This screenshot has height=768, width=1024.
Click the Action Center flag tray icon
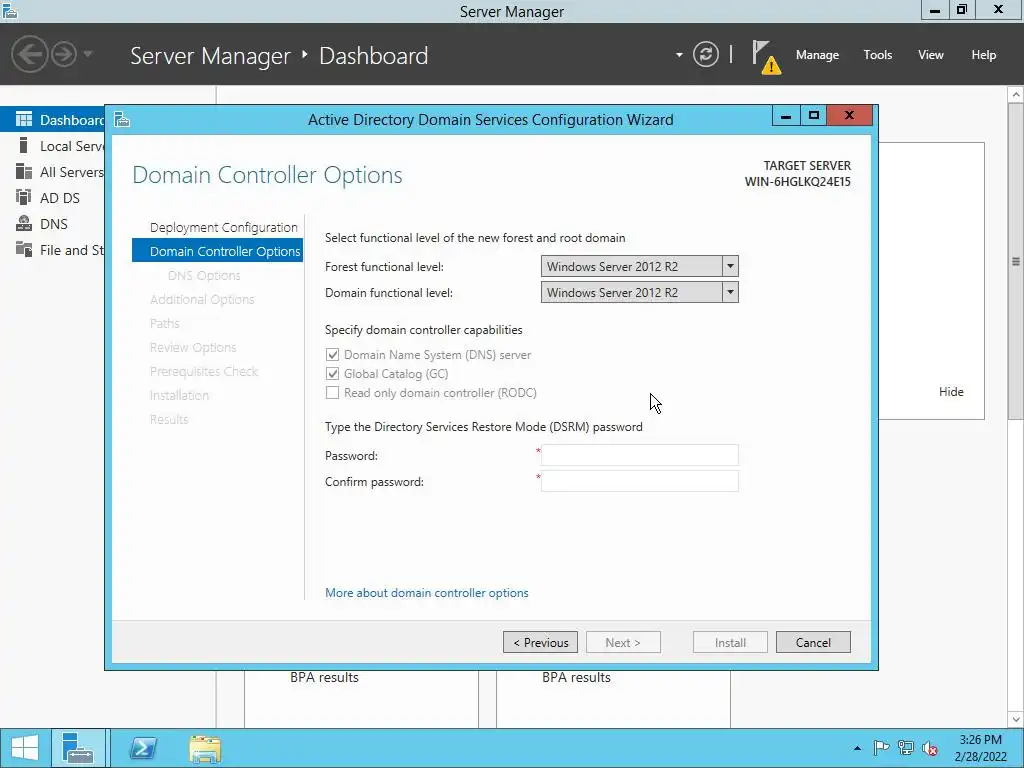881,748
